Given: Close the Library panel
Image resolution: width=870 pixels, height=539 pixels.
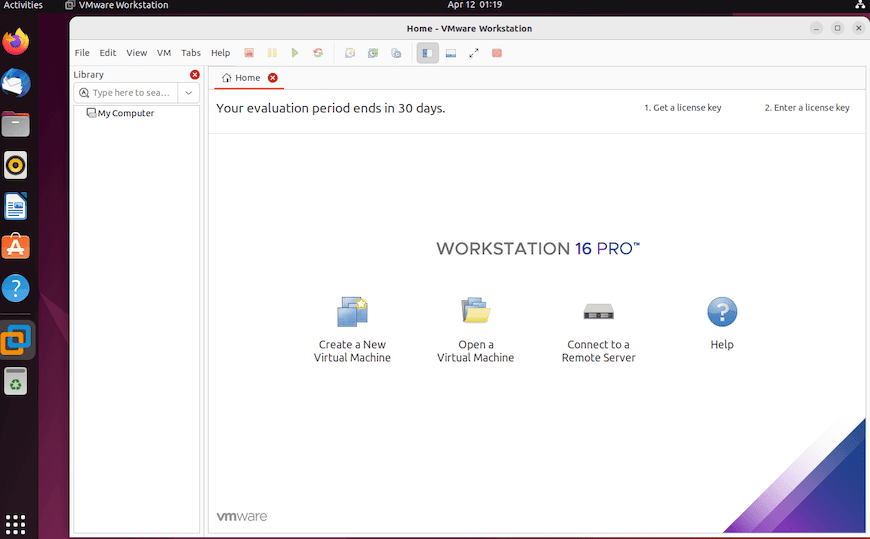Looking at the screenshot, I should 195,74.
